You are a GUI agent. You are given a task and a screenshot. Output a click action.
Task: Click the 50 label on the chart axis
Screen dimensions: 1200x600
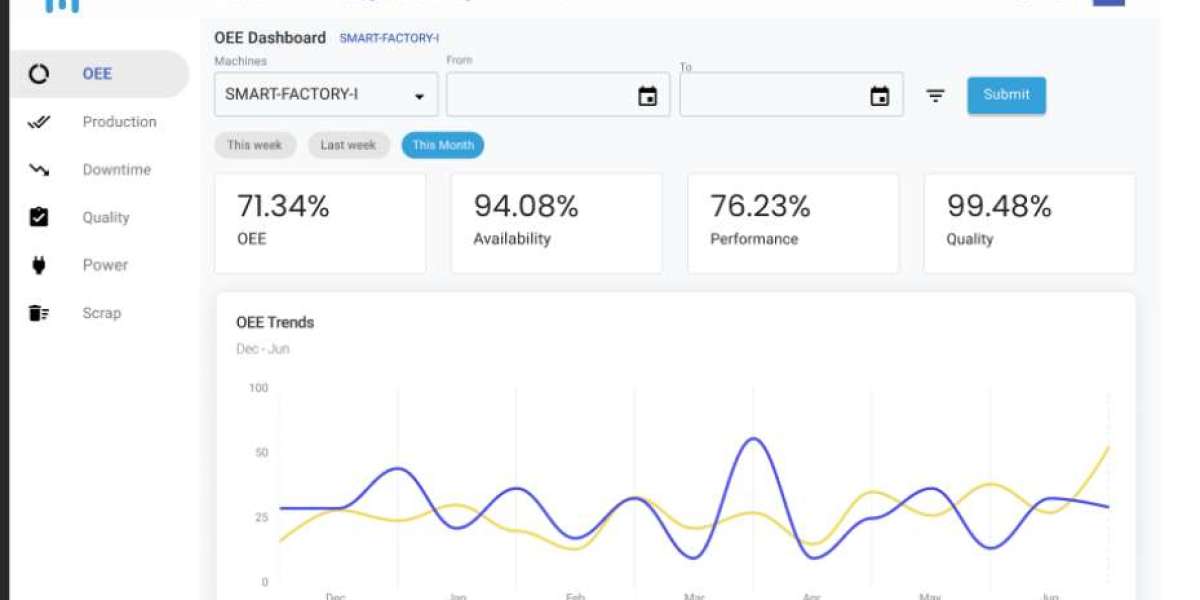261,453
